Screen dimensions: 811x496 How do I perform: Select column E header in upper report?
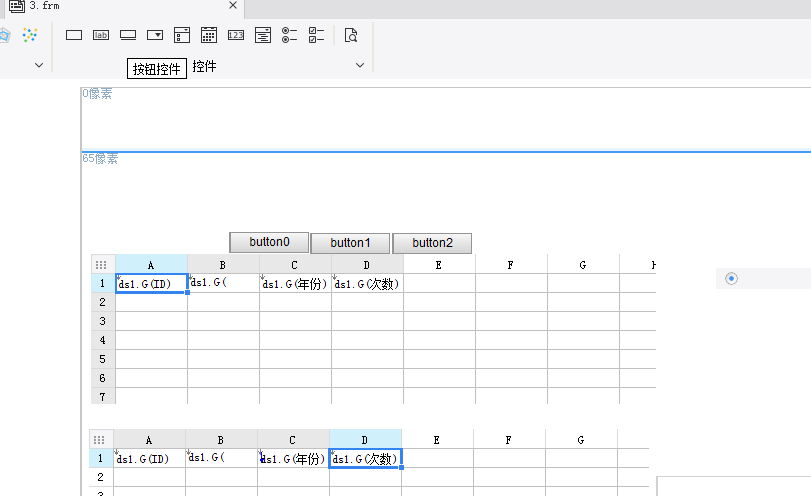point(439,265)
